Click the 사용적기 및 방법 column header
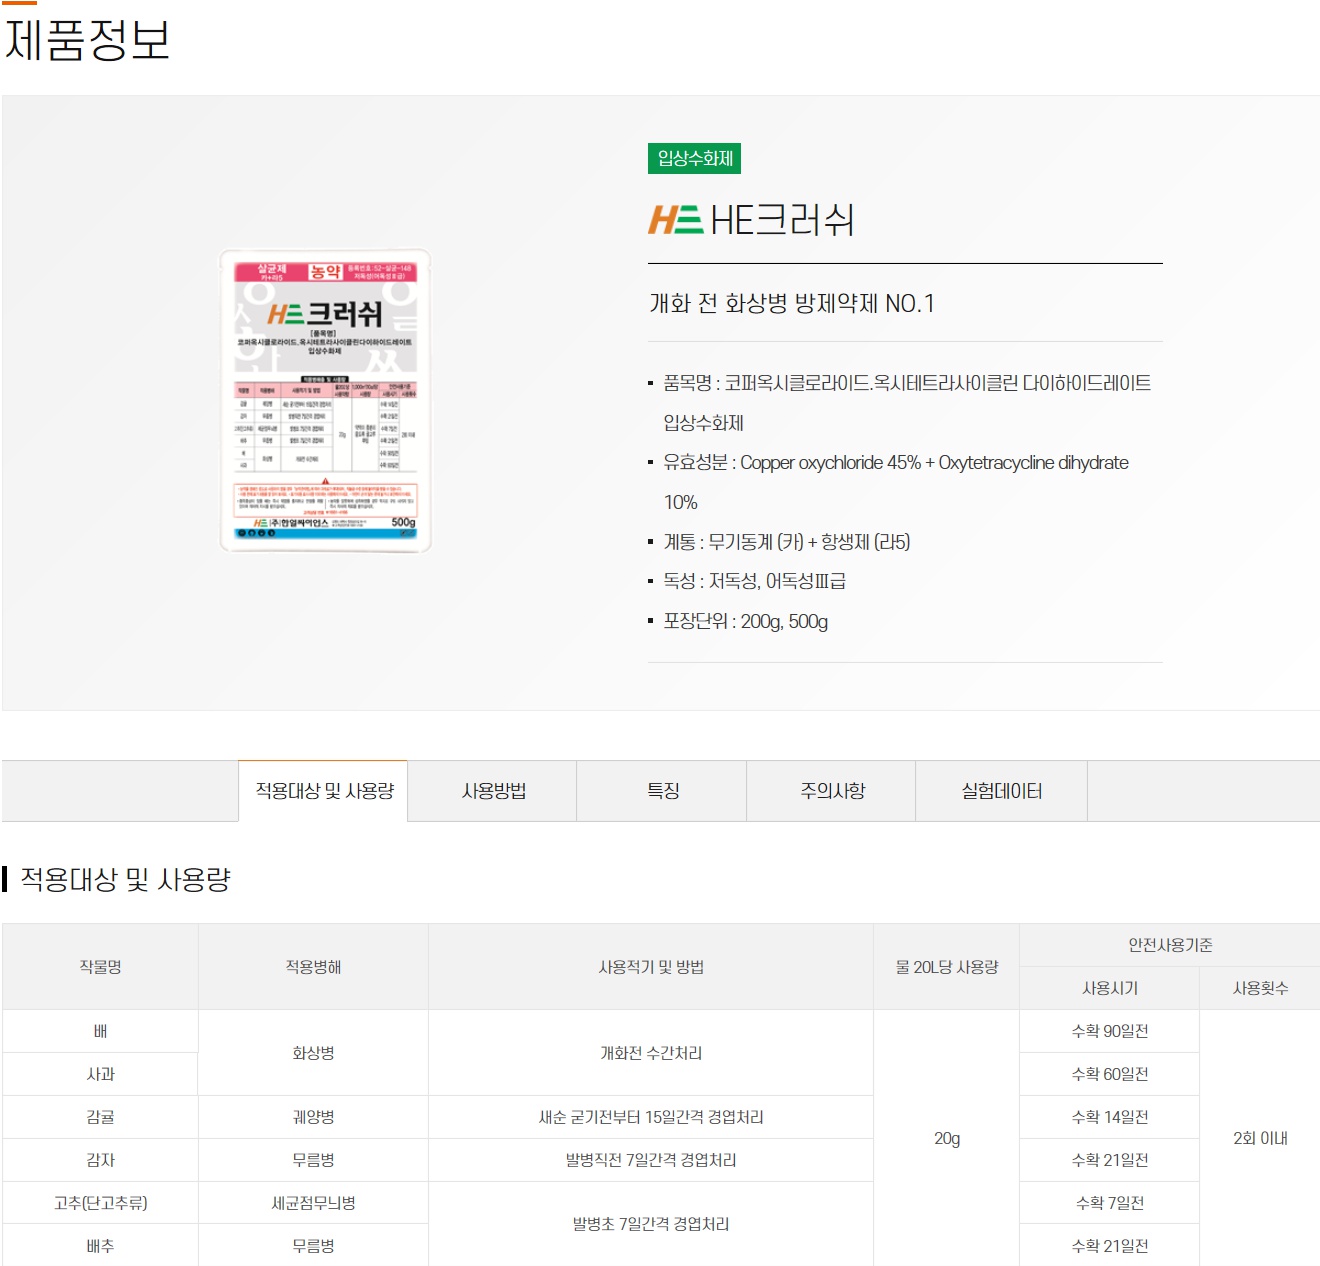1320x1266 pixels. tap(651, 967)
